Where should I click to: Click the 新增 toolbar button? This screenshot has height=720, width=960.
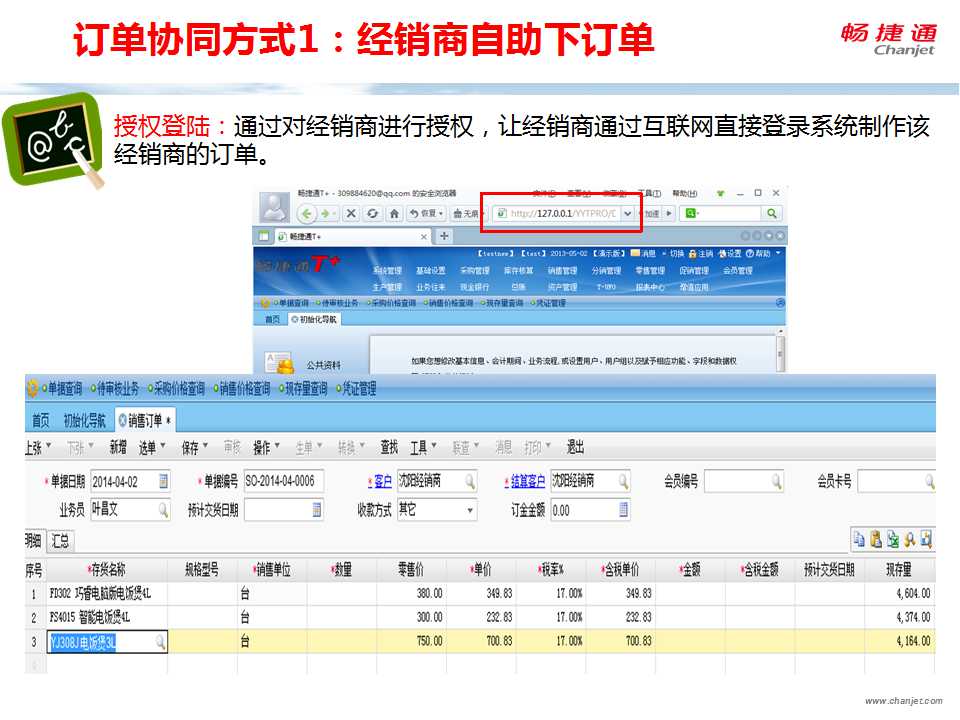click(118, 447)
